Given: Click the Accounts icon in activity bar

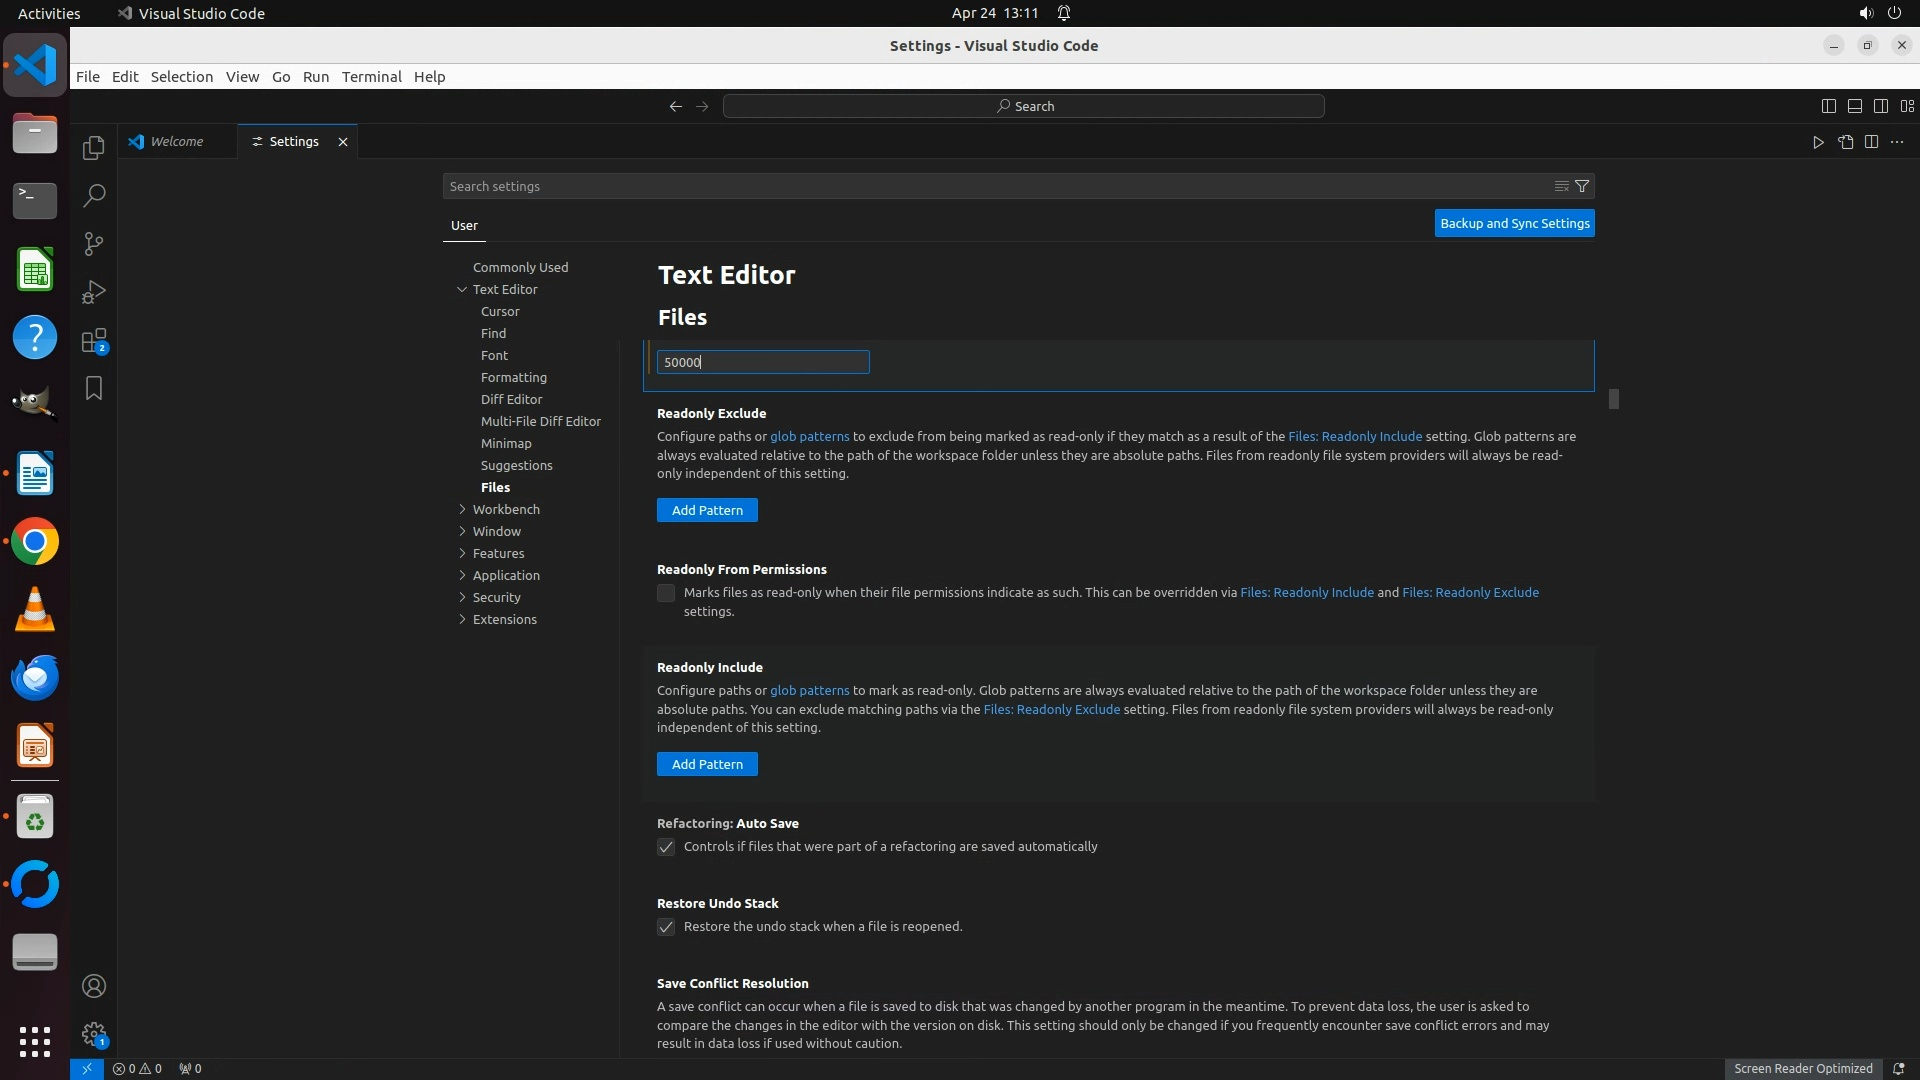Looking at the screenshot, I should [x=94, y=986].
